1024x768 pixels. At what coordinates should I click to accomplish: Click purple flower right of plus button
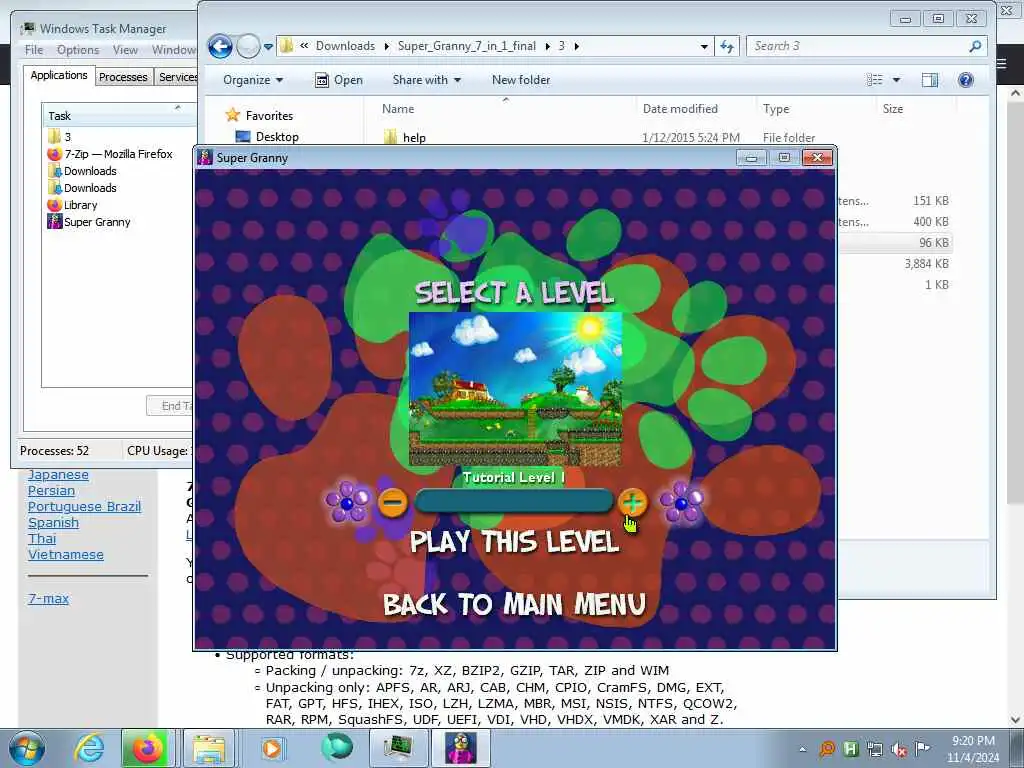pyautogui.click(x=681, y=502)
